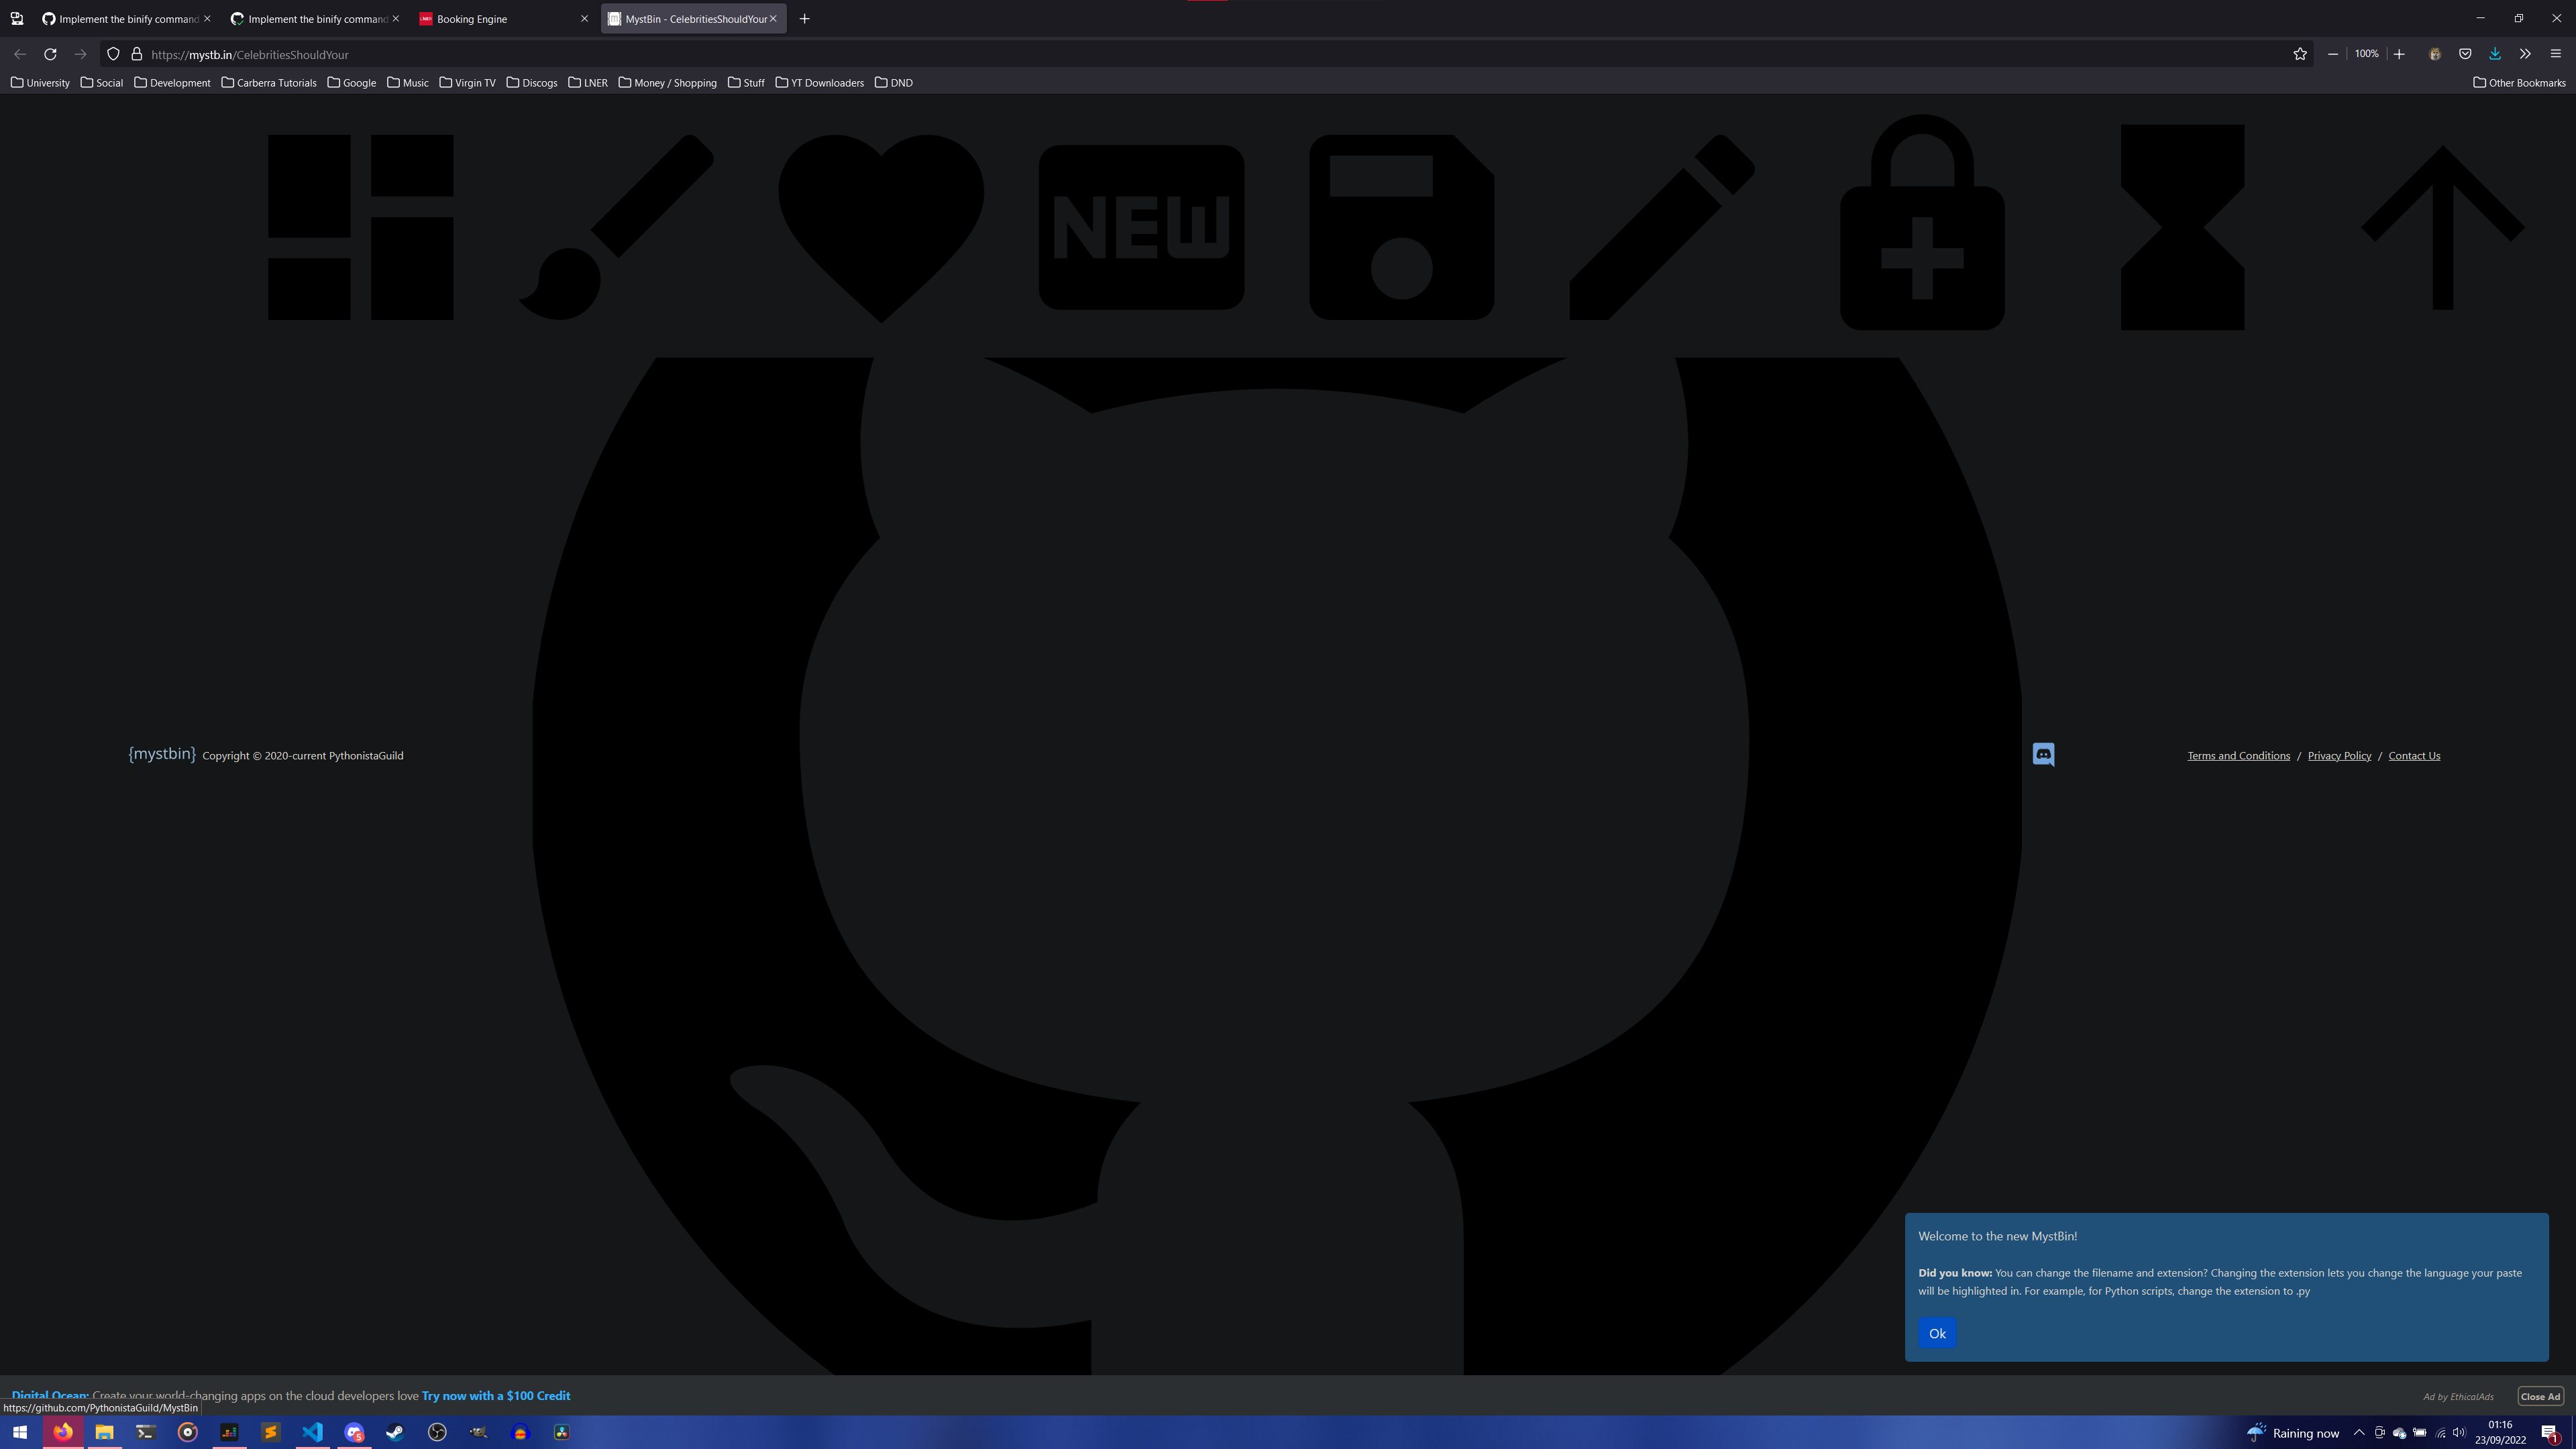This screenshot has height=1449, width=2576.
Task: Show more toolbar tools chevron
Action: click(2525, 54)
